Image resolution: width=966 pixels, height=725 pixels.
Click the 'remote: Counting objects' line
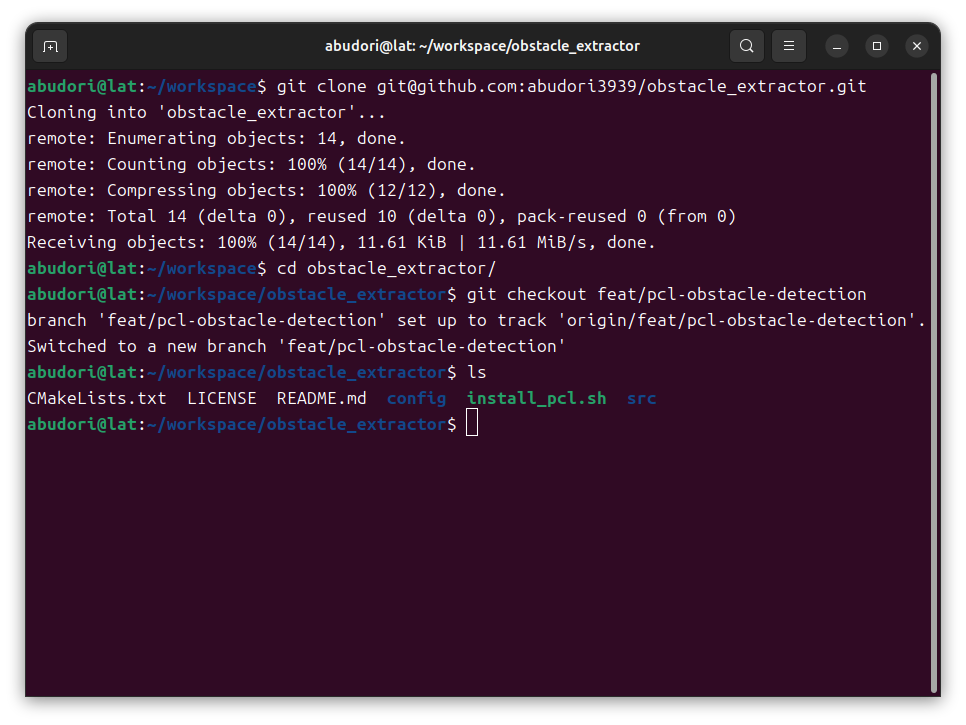tap(251, 164)
